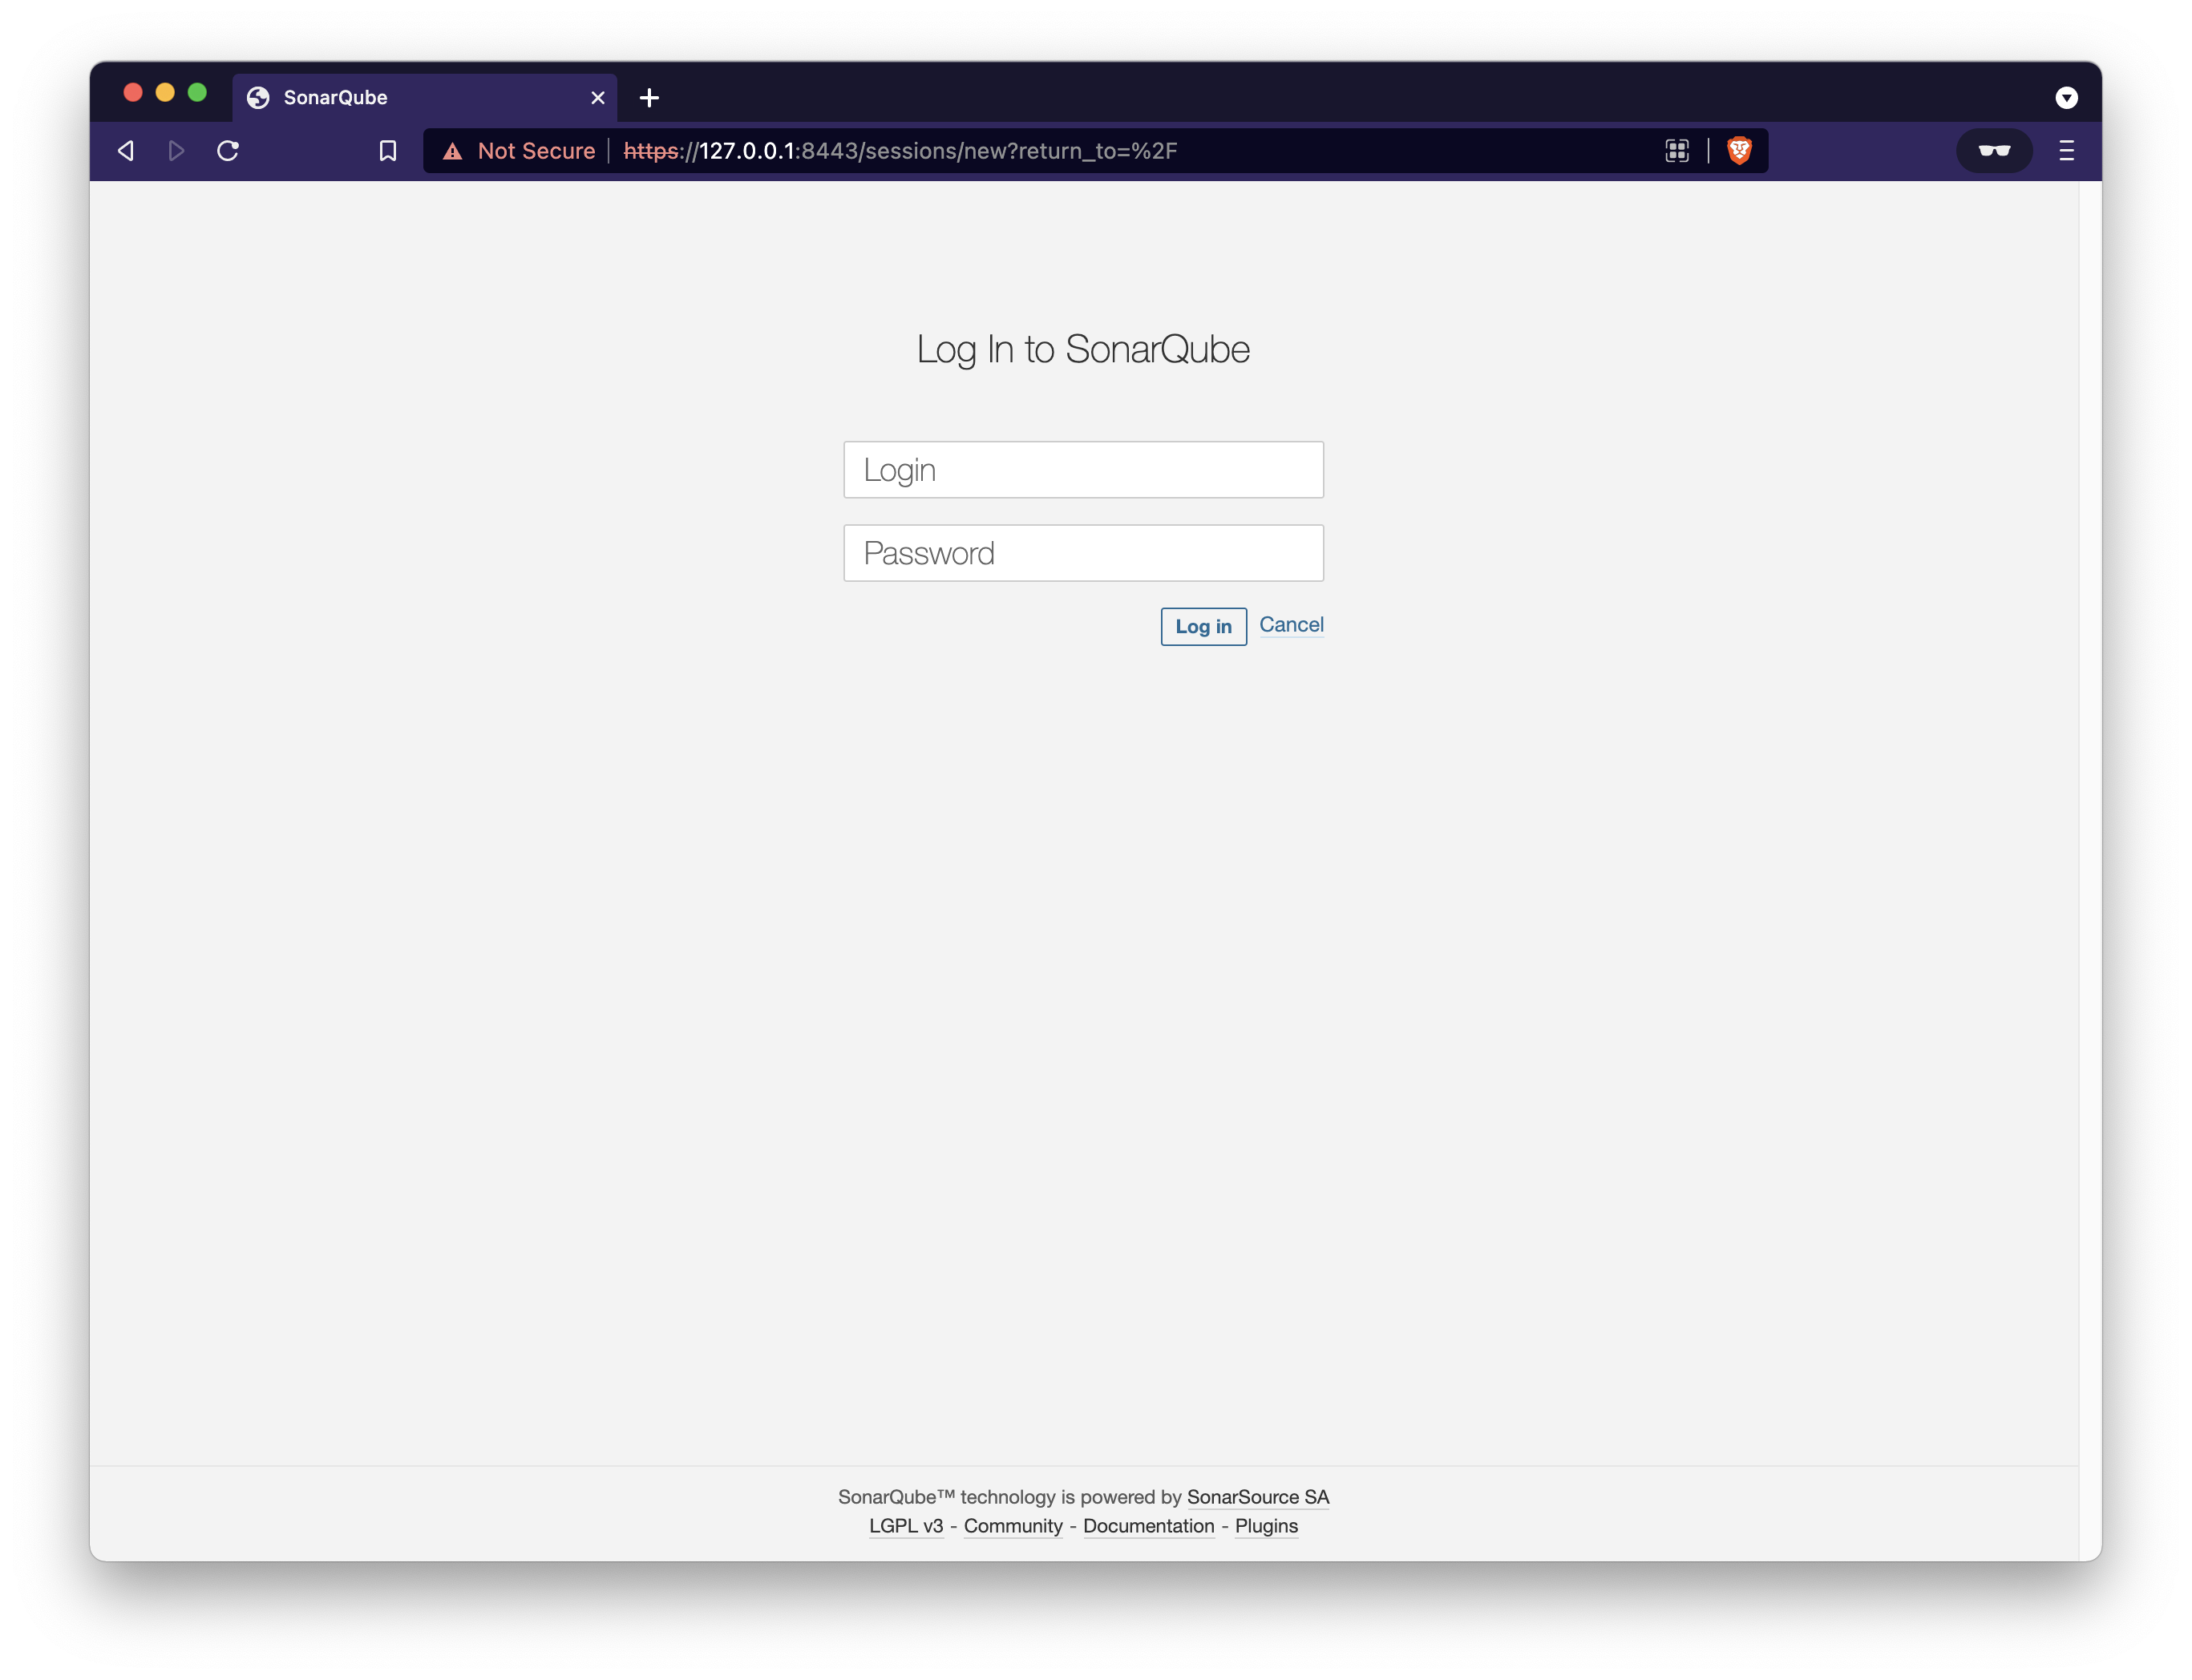2192x1680 pixels.
Task: Close the SonarQube tab
Action: (598, 98)
